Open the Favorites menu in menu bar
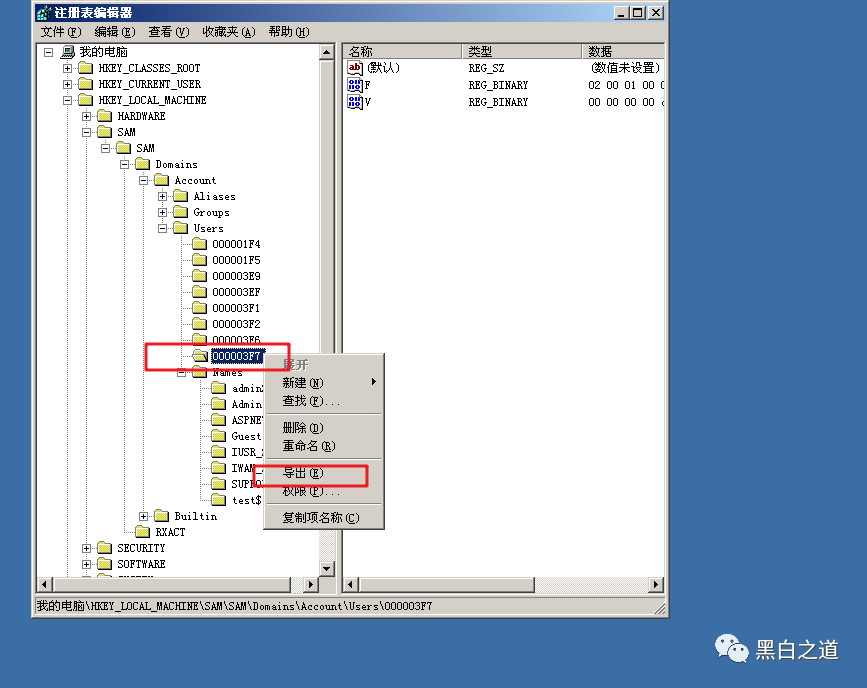Screen dimensions: 867x688 point(228,32)
